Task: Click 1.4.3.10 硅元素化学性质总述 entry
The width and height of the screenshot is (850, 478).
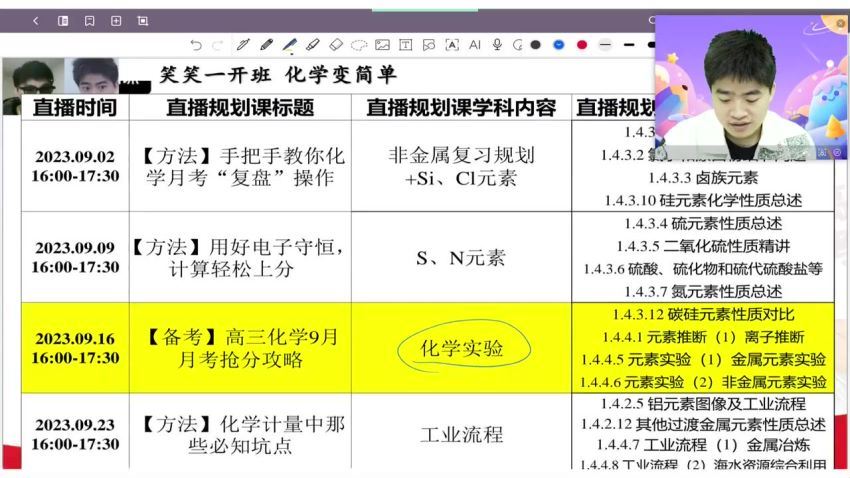Action: click(703, 201)
